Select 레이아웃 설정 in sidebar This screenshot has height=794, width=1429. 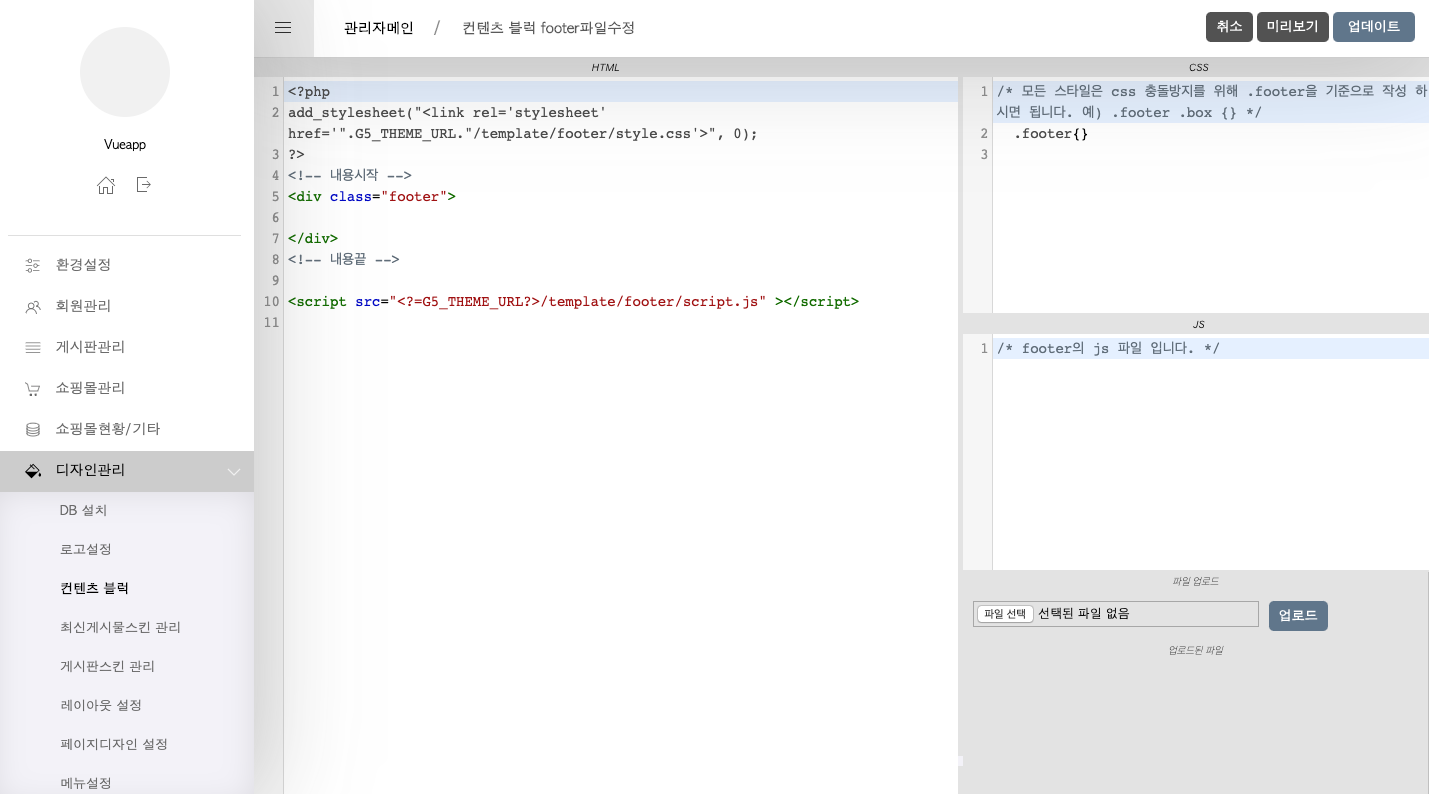pyautogui.click(x=101, y=705)
